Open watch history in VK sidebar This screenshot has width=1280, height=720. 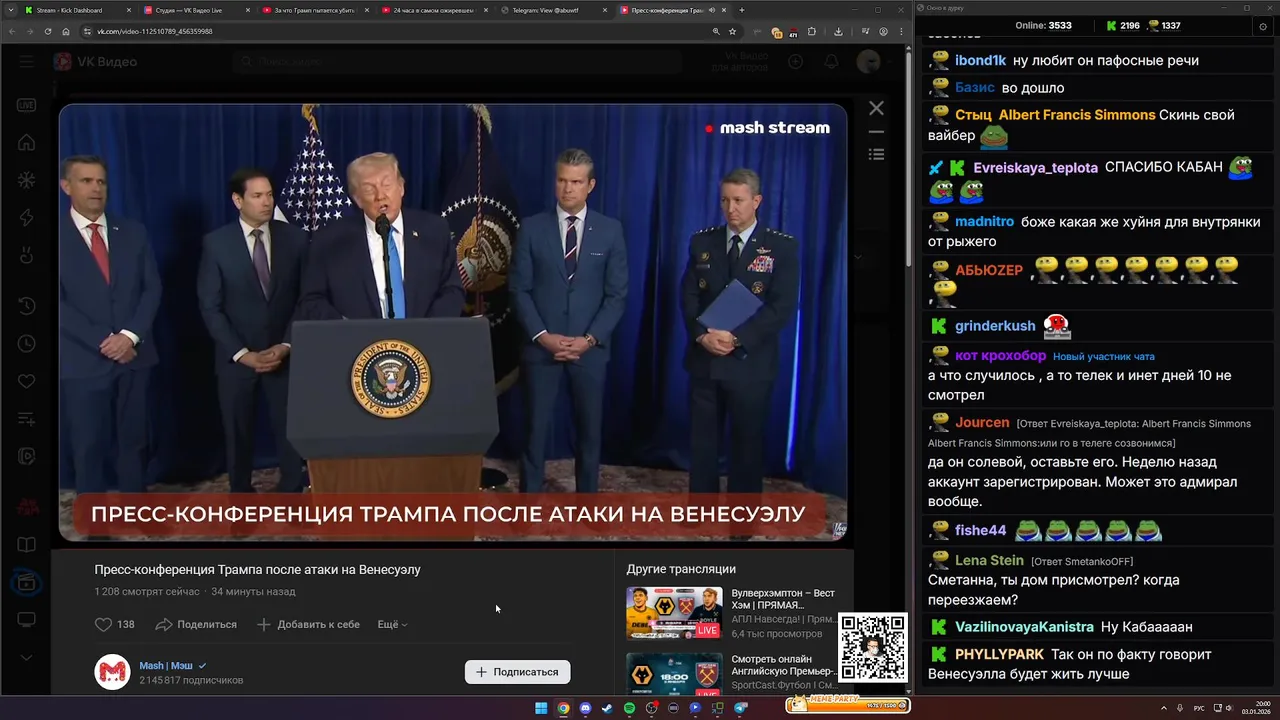click(27, 305)
